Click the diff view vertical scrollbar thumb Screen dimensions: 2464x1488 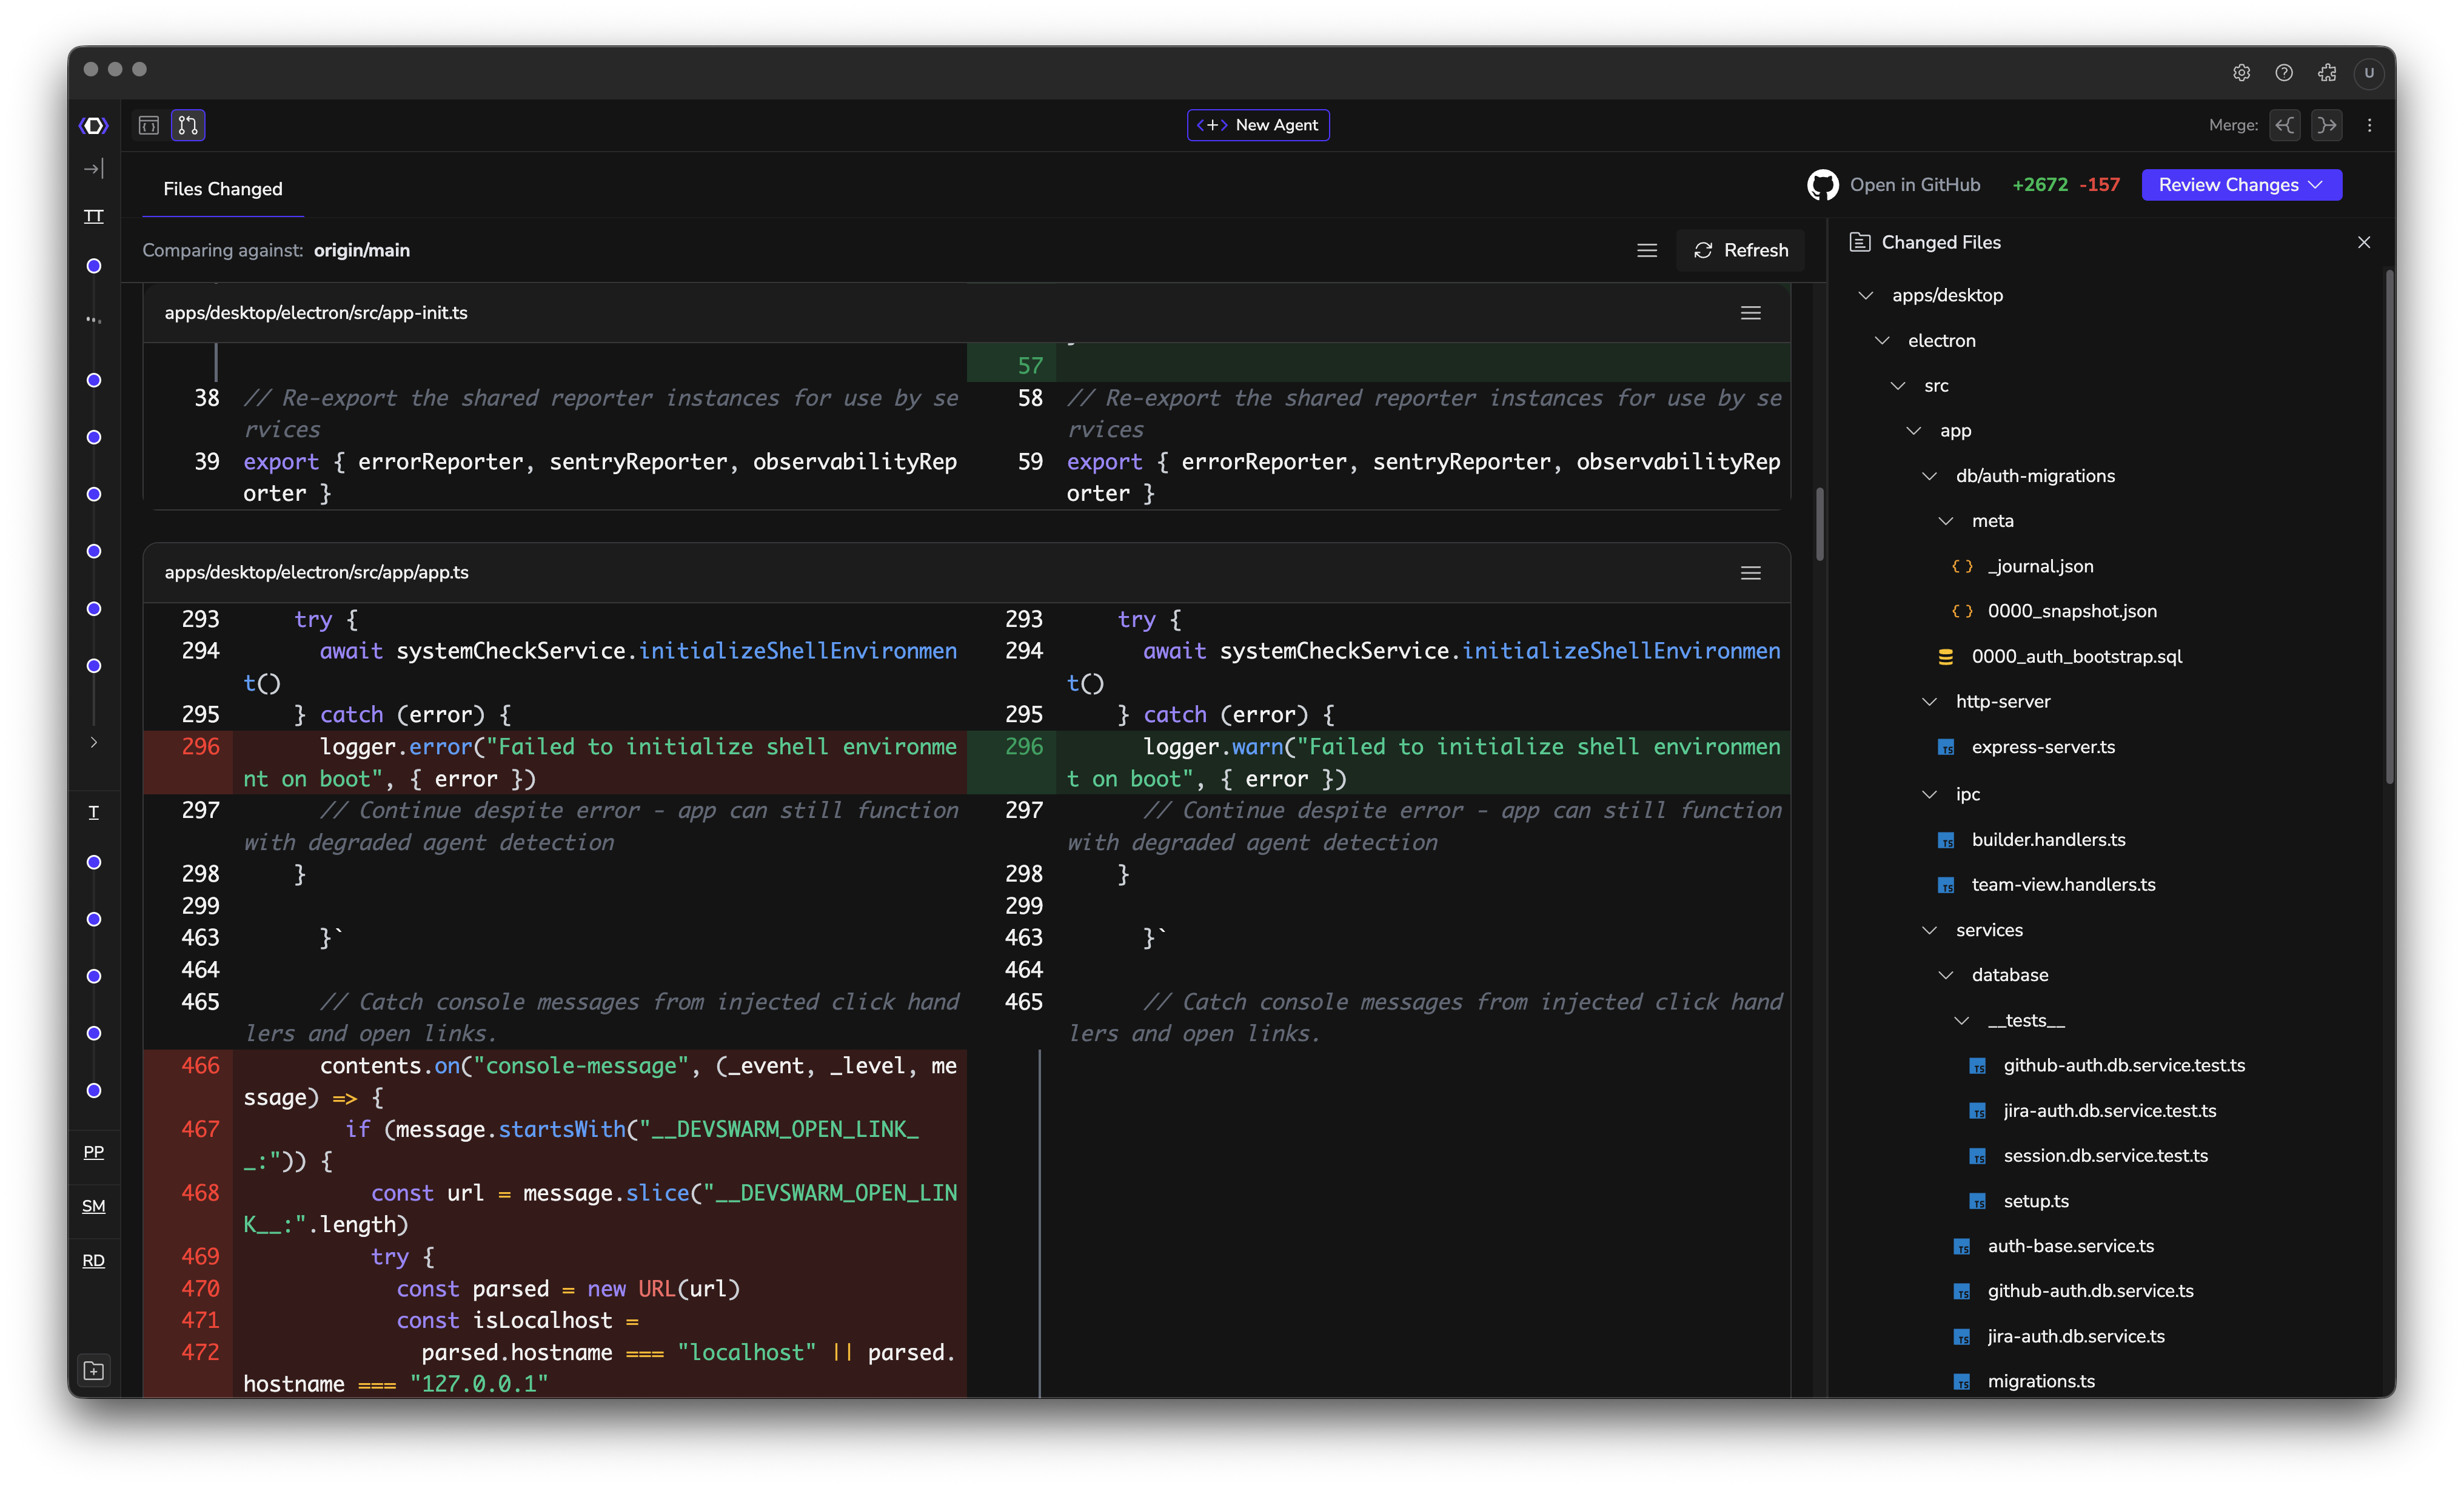tap(1819, 525)
